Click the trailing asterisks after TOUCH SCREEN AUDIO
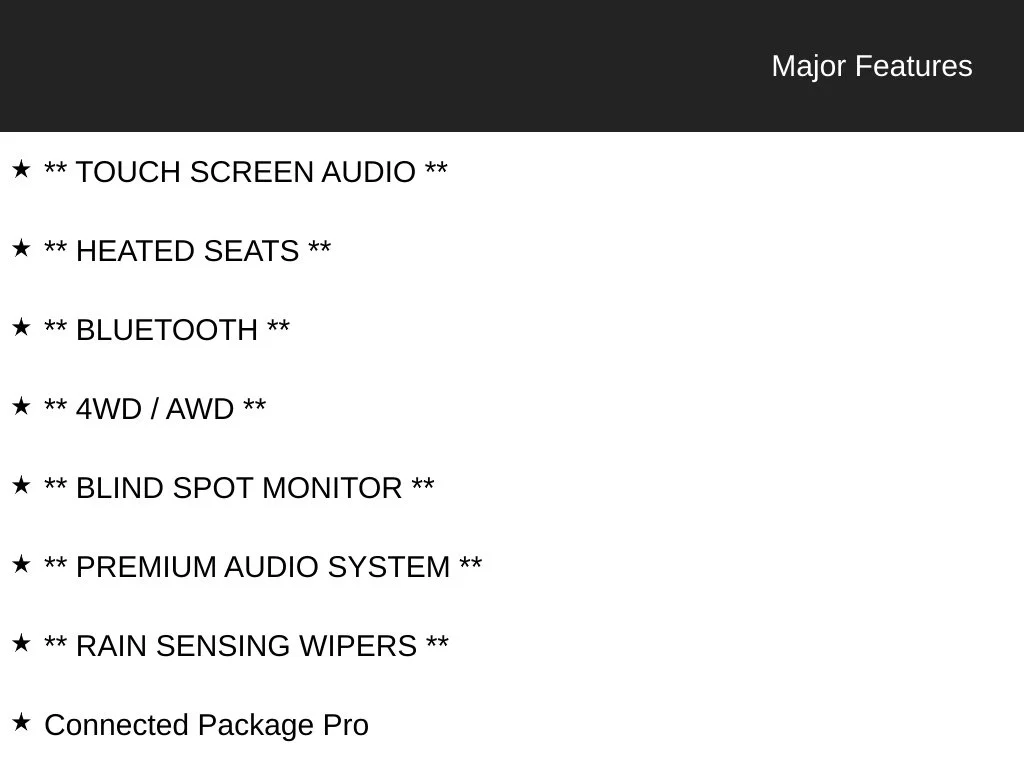 pos(436,167)
